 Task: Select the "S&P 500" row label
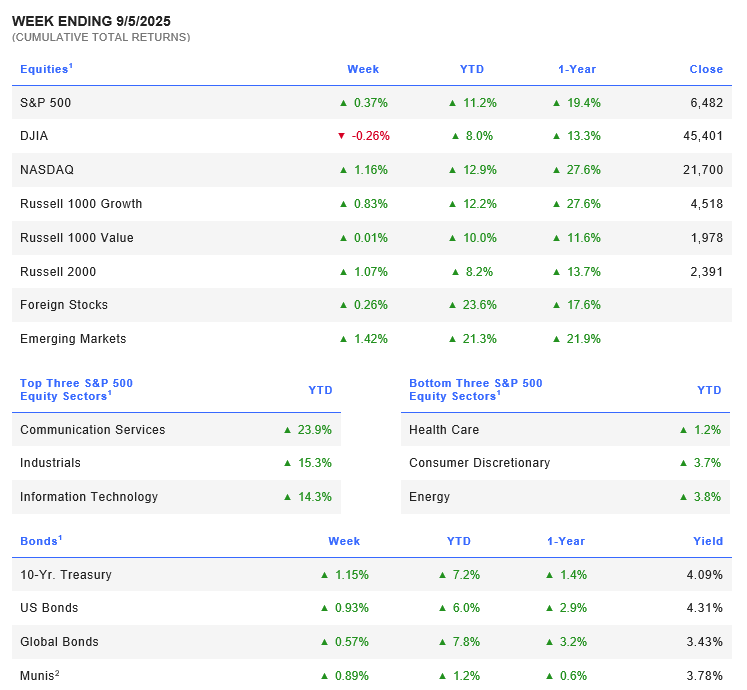point(45,103)
